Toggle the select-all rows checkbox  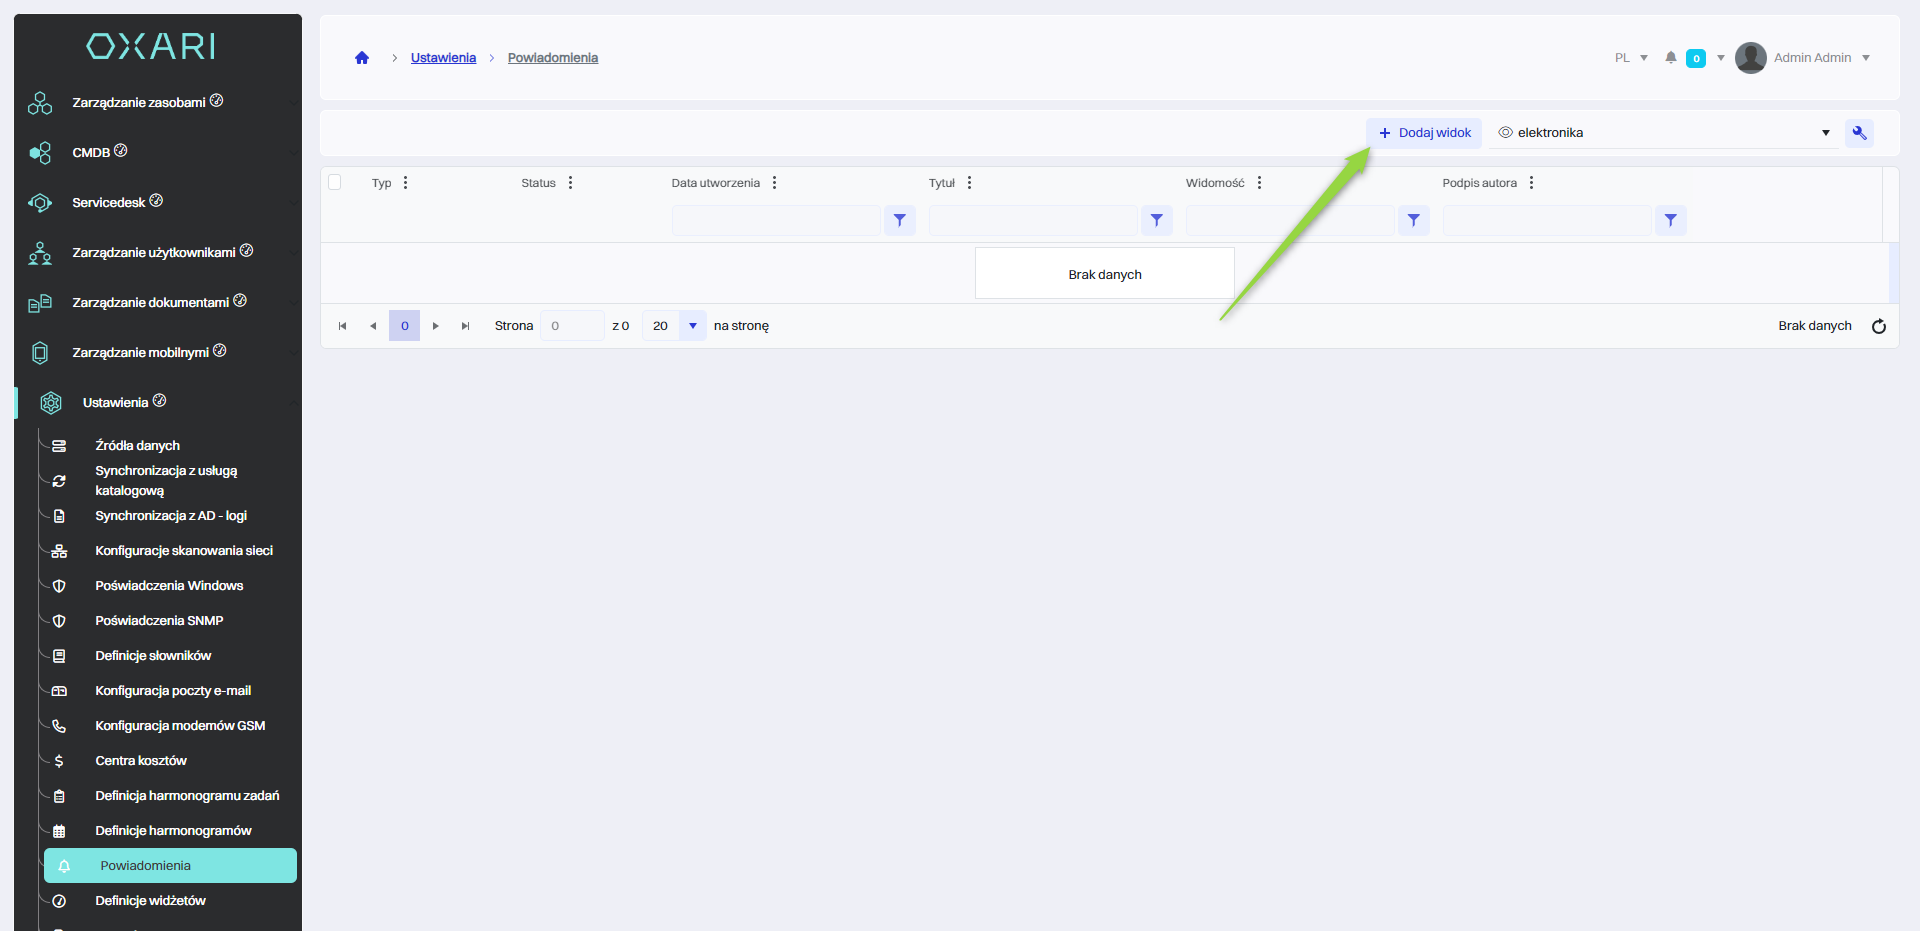(335, 182)
